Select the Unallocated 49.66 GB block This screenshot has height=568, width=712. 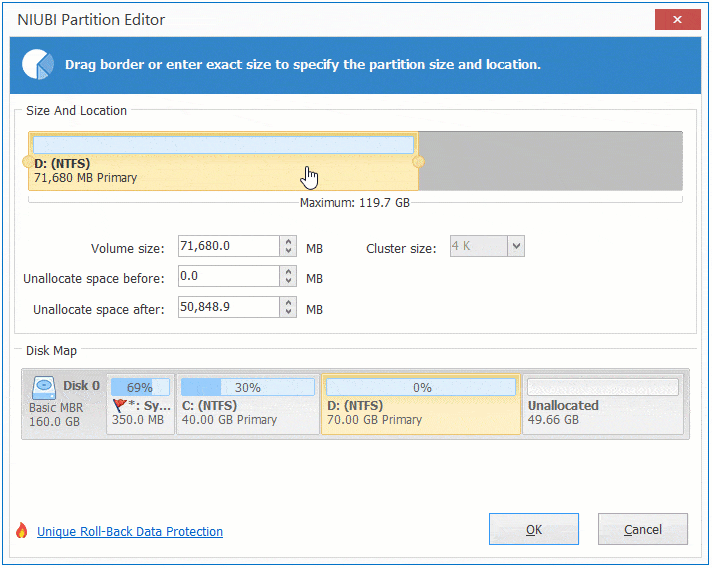602,406
